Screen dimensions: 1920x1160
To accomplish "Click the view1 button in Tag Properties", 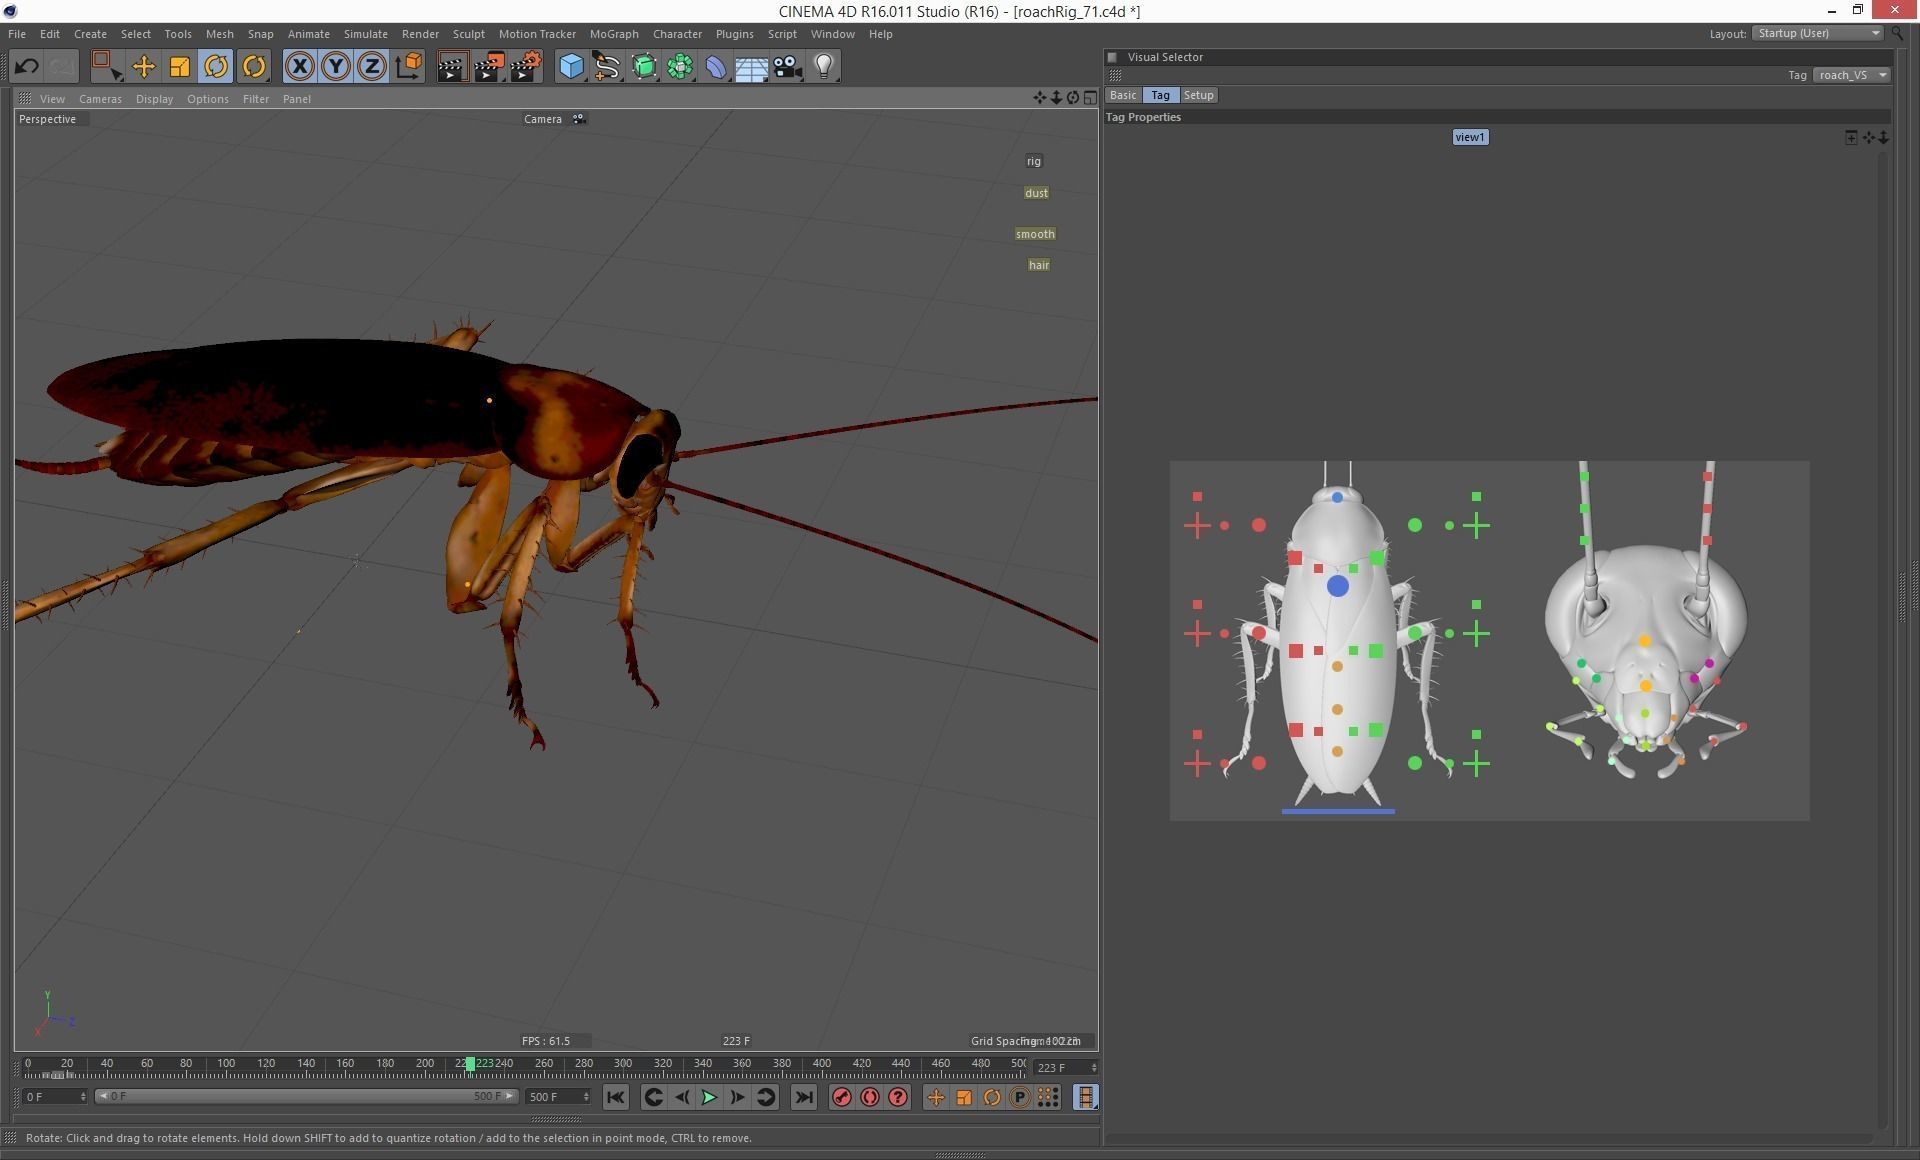I will (1470, 137).
